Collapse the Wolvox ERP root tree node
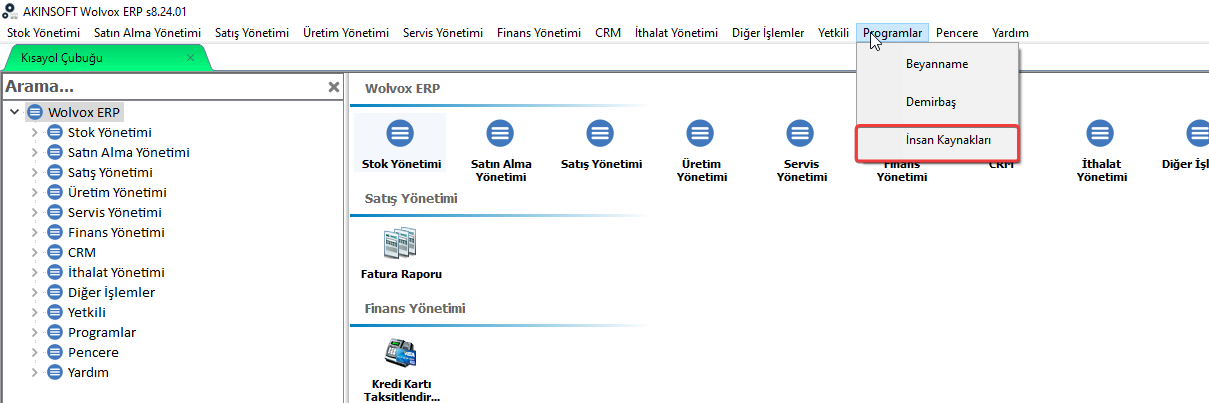Viewport: 1209px width, 403px height. 13,112
